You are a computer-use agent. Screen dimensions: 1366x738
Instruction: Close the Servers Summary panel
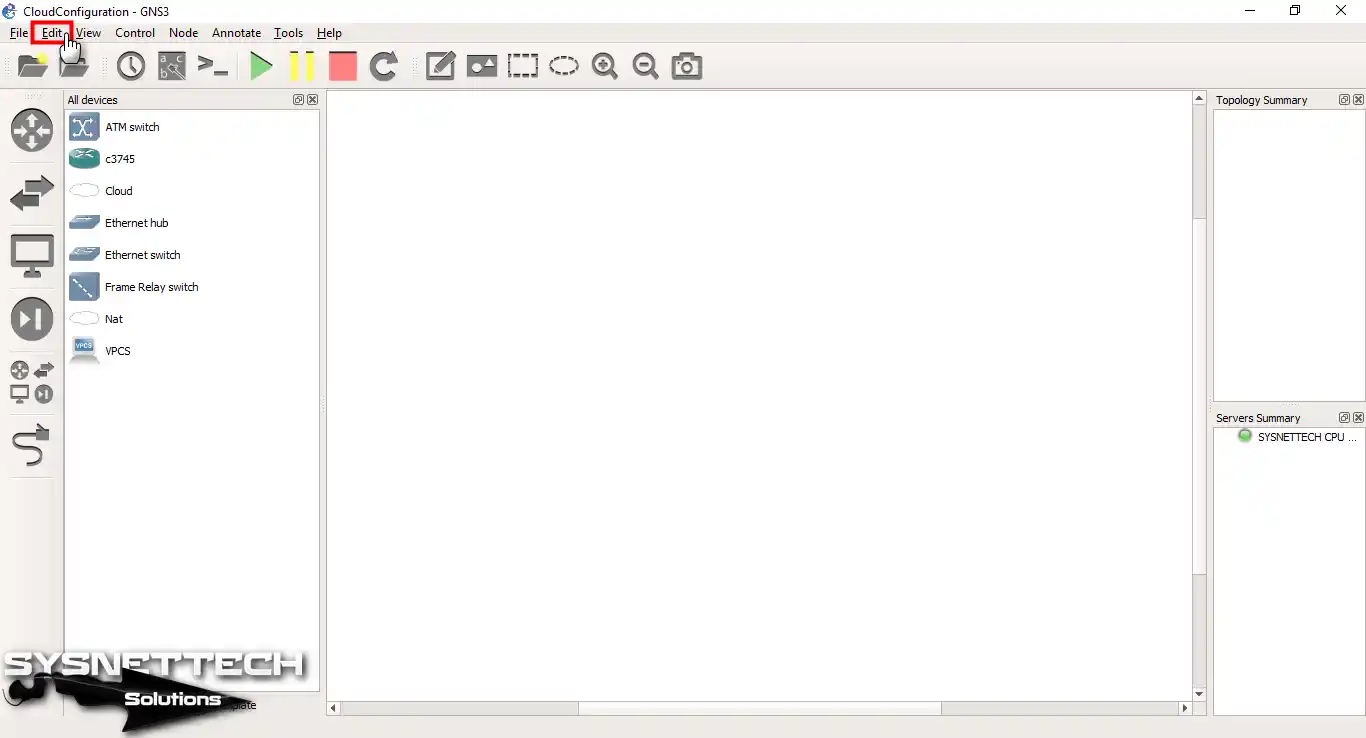tap(1359, 417)
